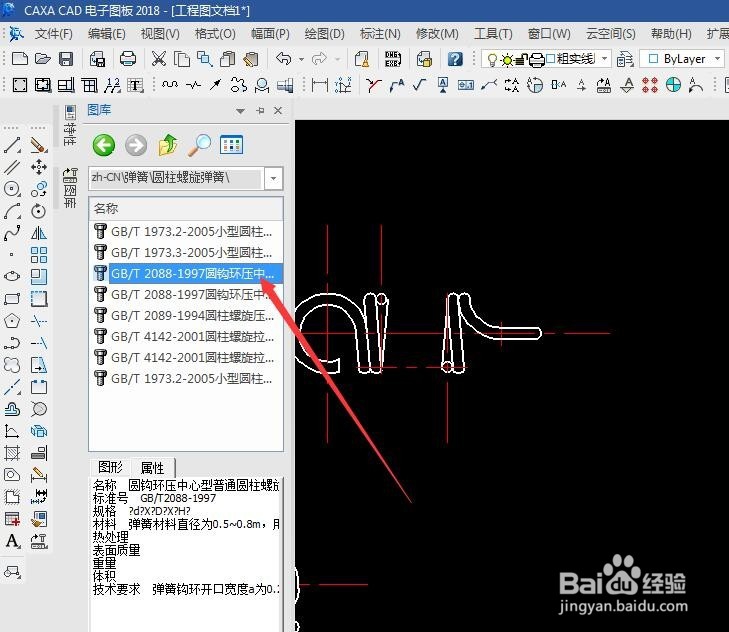Search the parts library

coord(199,145)
